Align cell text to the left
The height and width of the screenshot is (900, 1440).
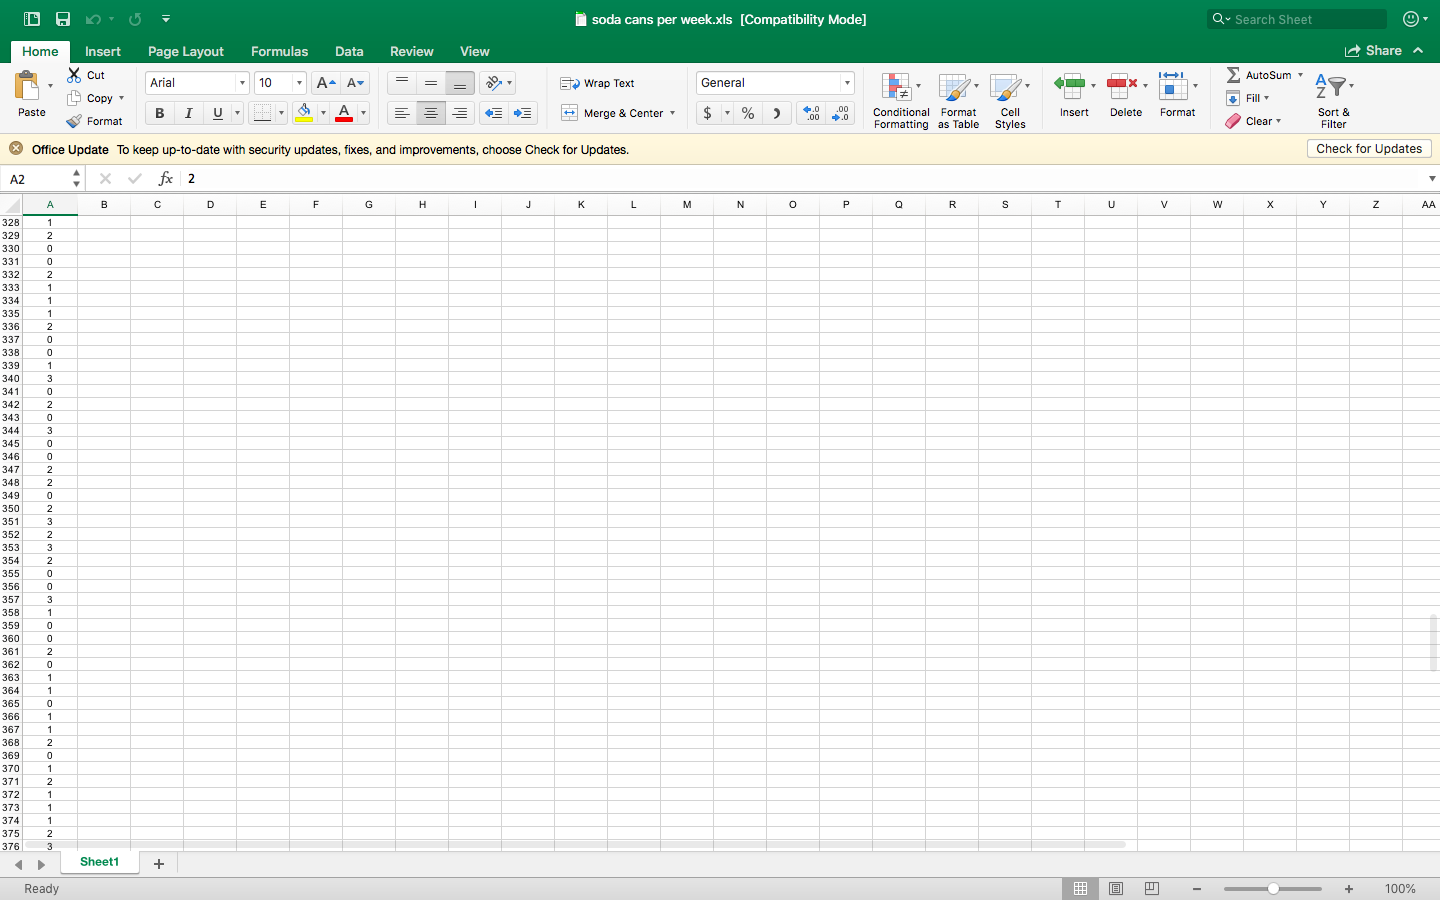(402, 113)
